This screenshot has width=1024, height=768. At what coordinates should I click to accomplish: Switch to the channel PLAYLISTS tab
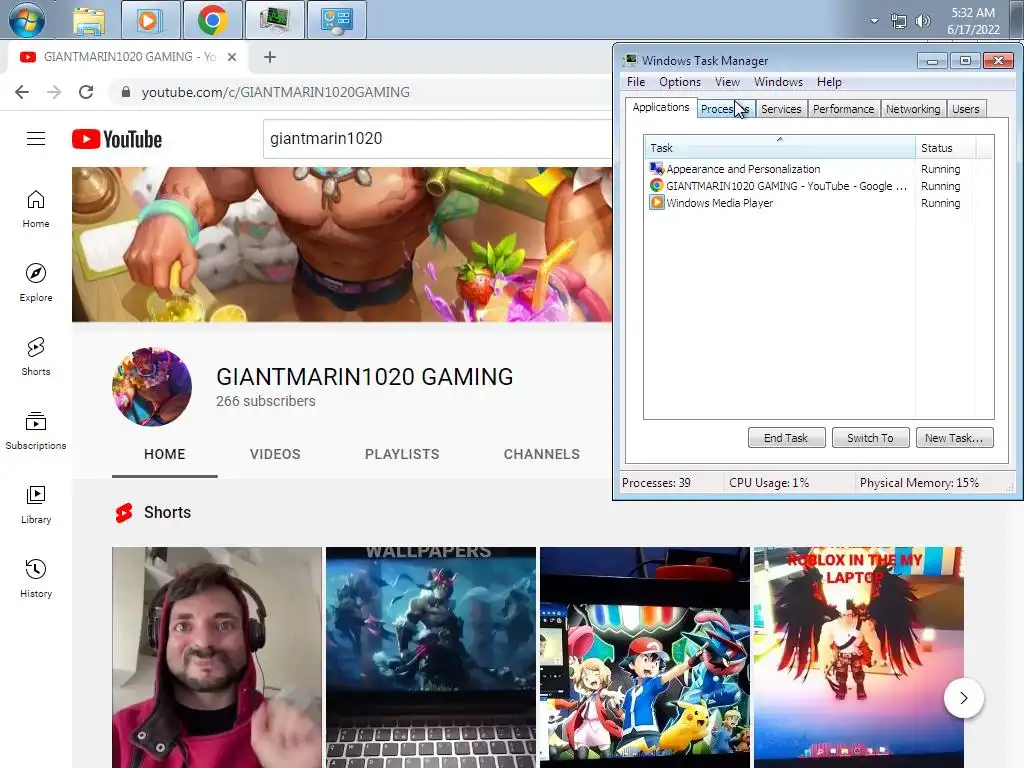point(402,454)
